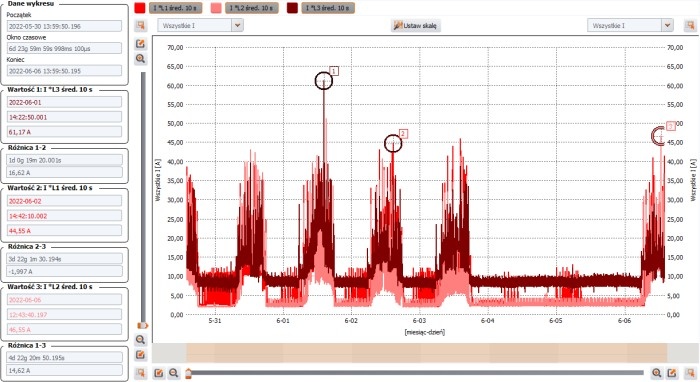The height and width of the screenshot is (382, 700).
Task: Click the vertical scale slider handle
Action: (143, 326)
